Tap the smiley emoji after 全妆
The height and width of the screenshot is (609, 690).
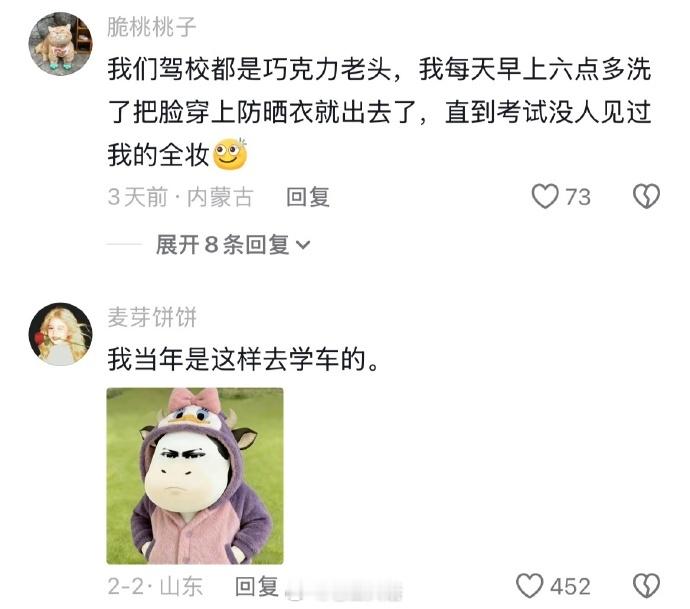click(x=230, y=154)
